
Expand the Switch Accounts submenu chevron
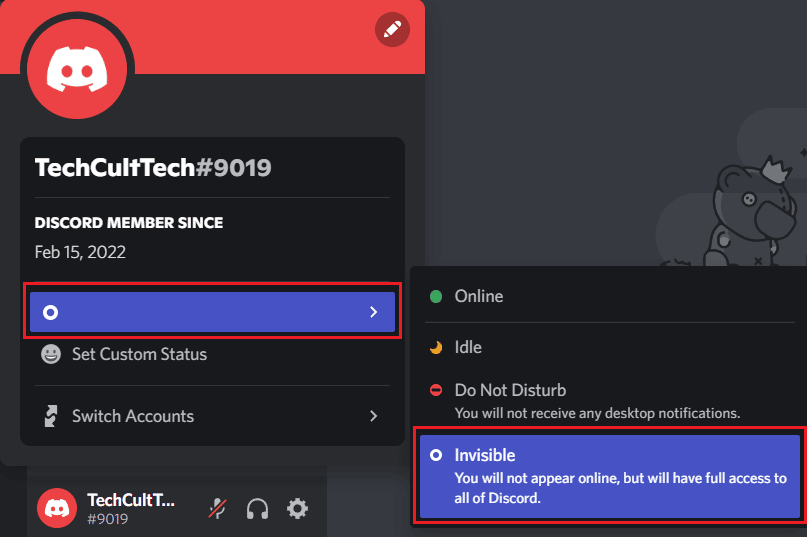[374, 416]
